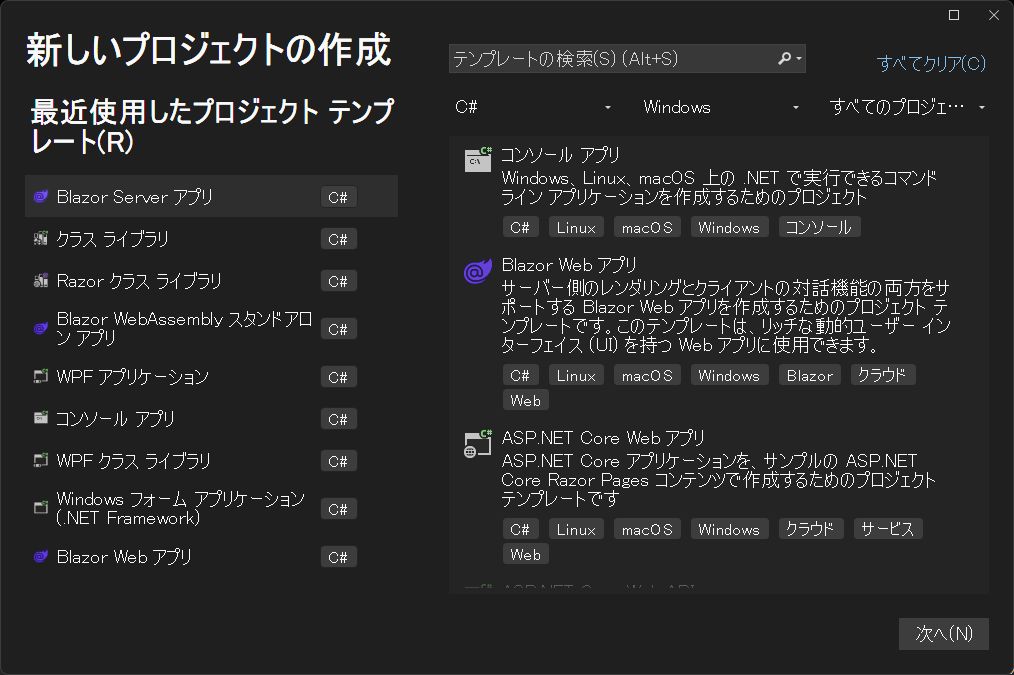Expand the search options dropdown arrow

point(799,59)
